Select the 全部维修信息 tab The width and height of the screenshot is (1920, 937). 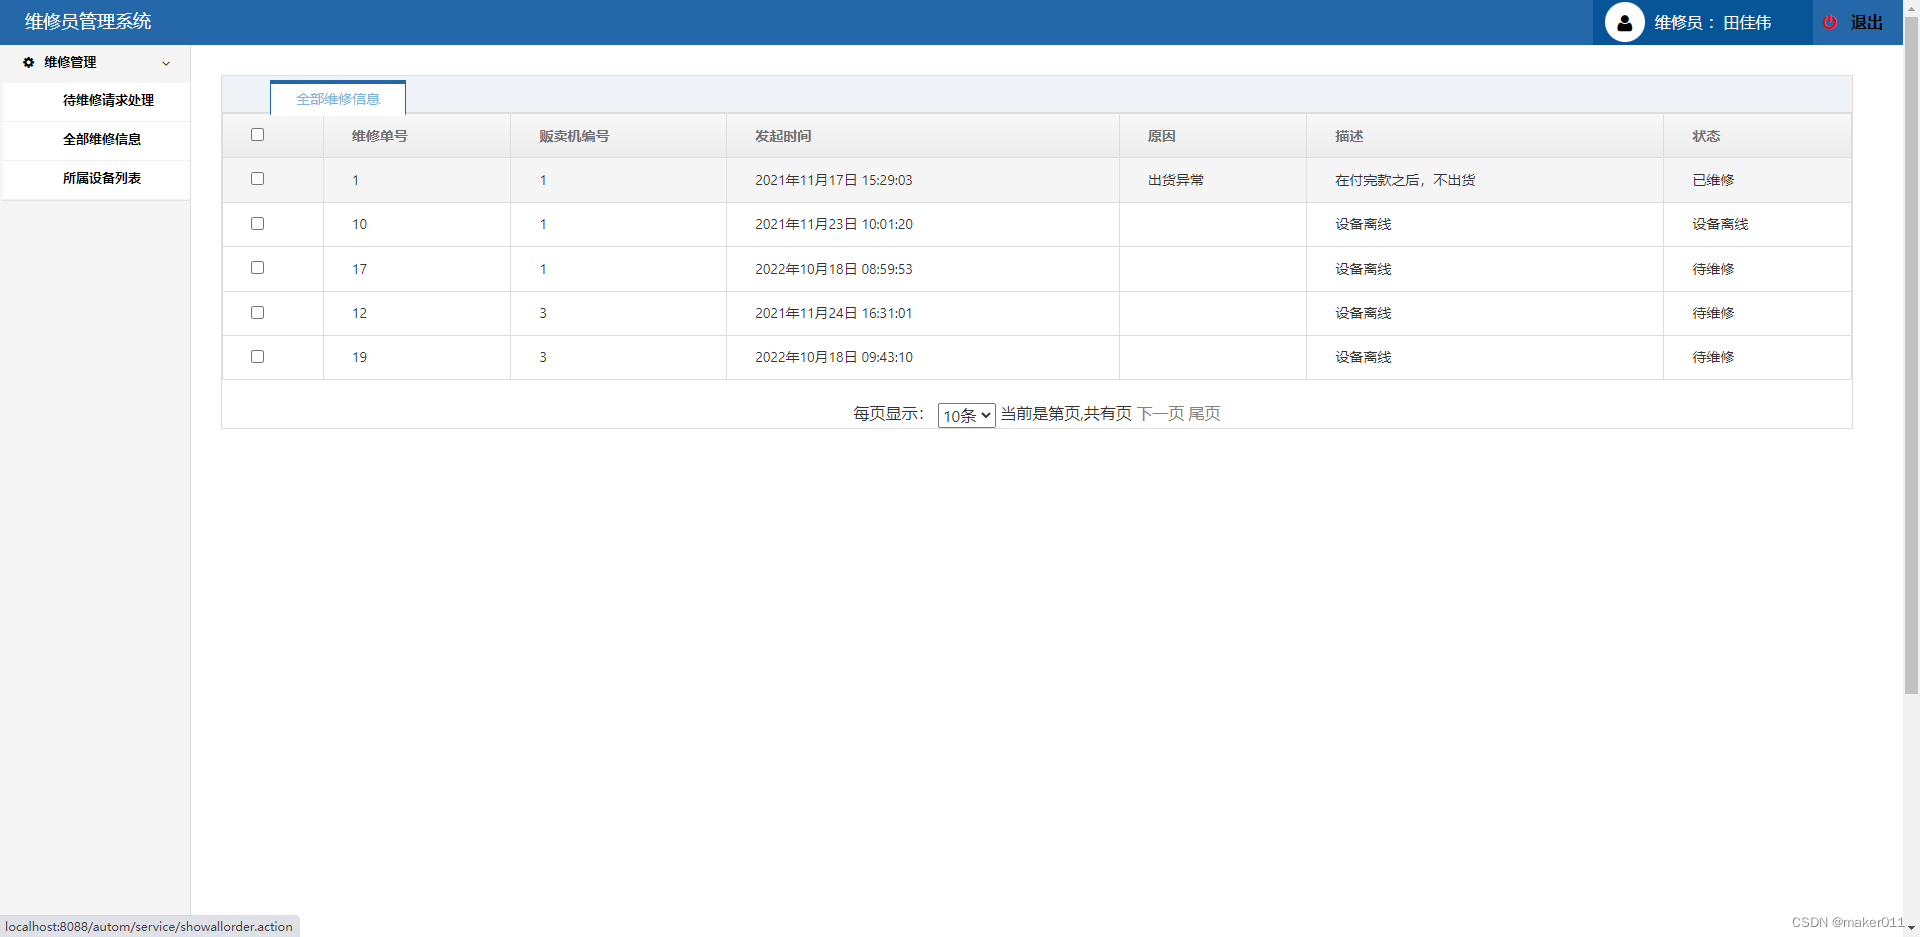pyautogui.click(x=338, y=98)
